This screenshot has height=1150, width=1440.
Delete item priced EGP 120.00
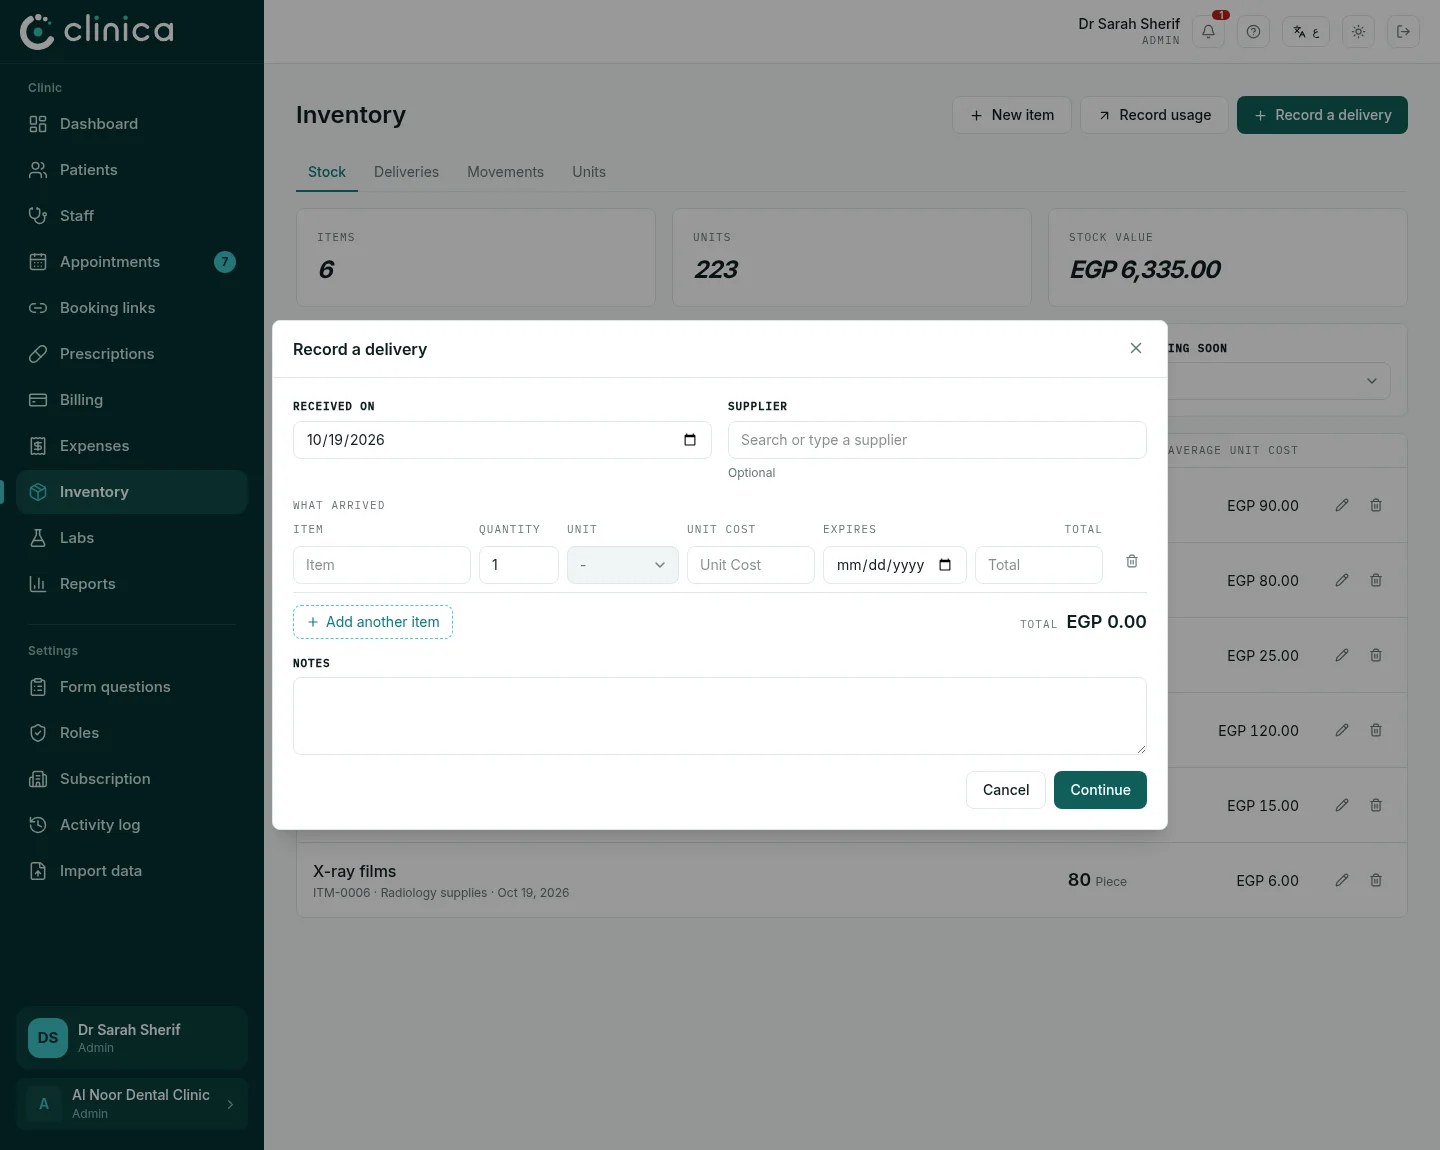click(x=1376, y=730)
